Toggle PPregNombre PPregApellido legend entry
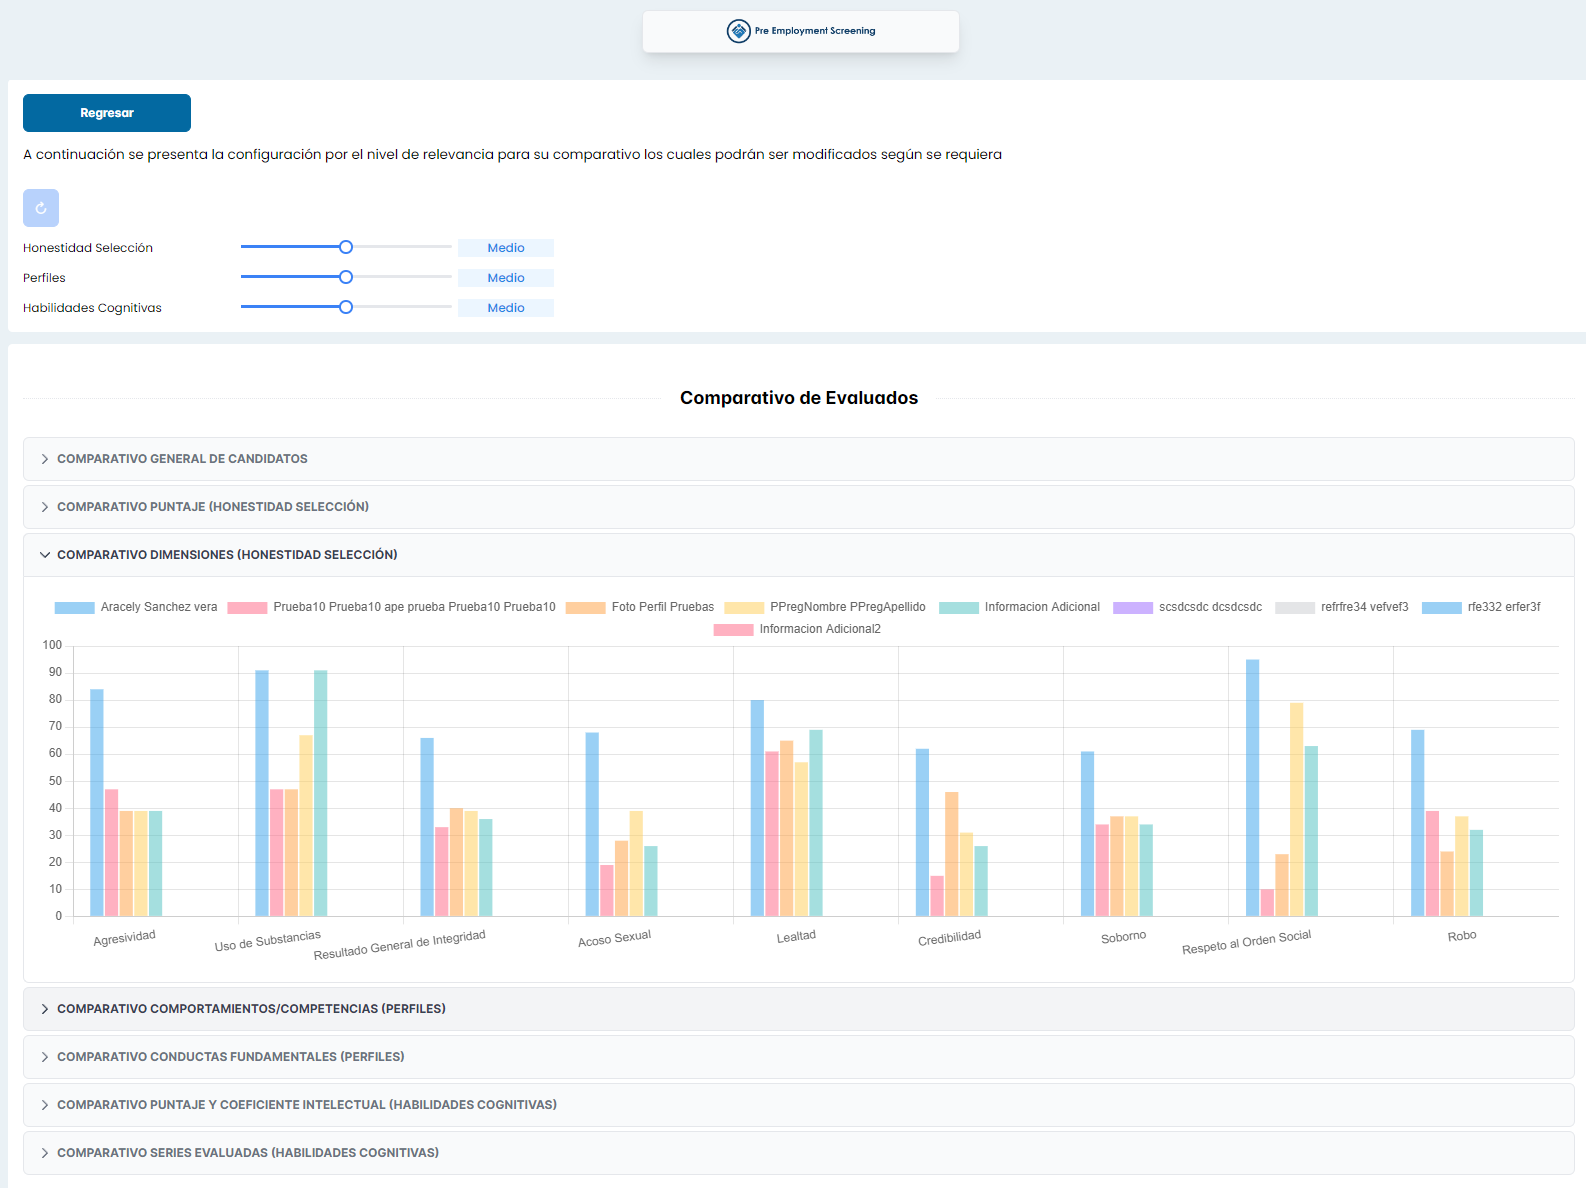 [x=825, y=607]
